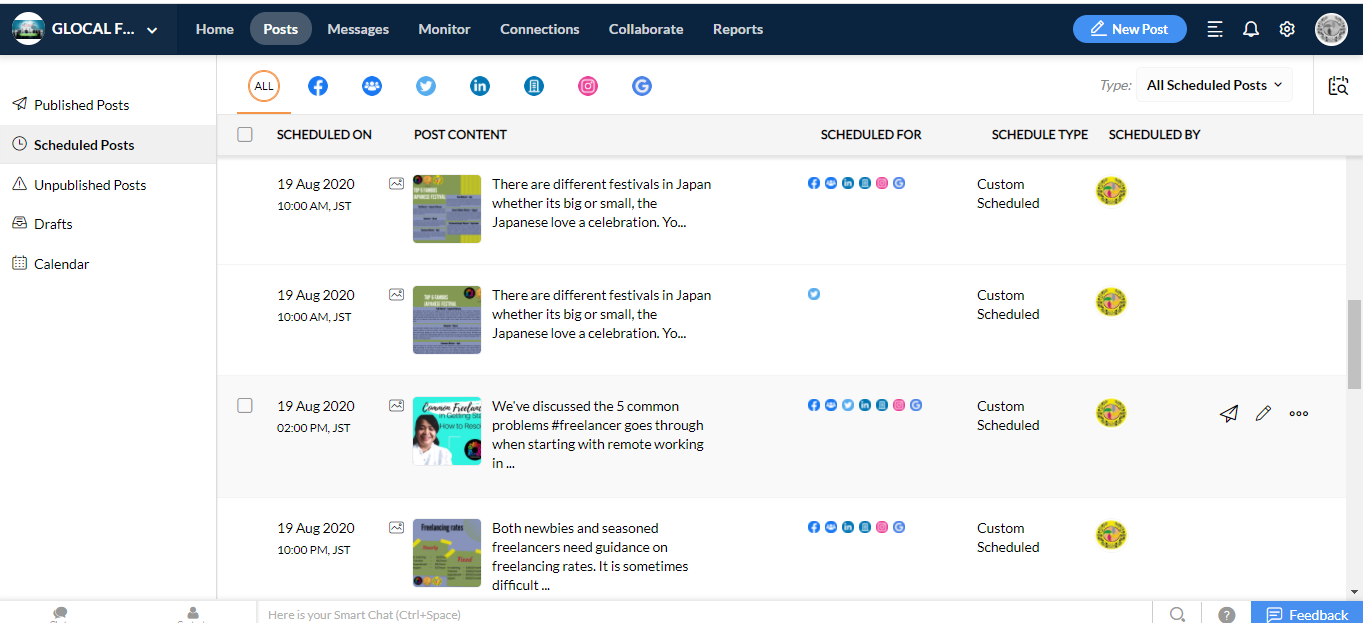The height and width of the screenshot is (634, 1366).
Task: Click the pencil edit post icon
Action: click(1263, 414)
